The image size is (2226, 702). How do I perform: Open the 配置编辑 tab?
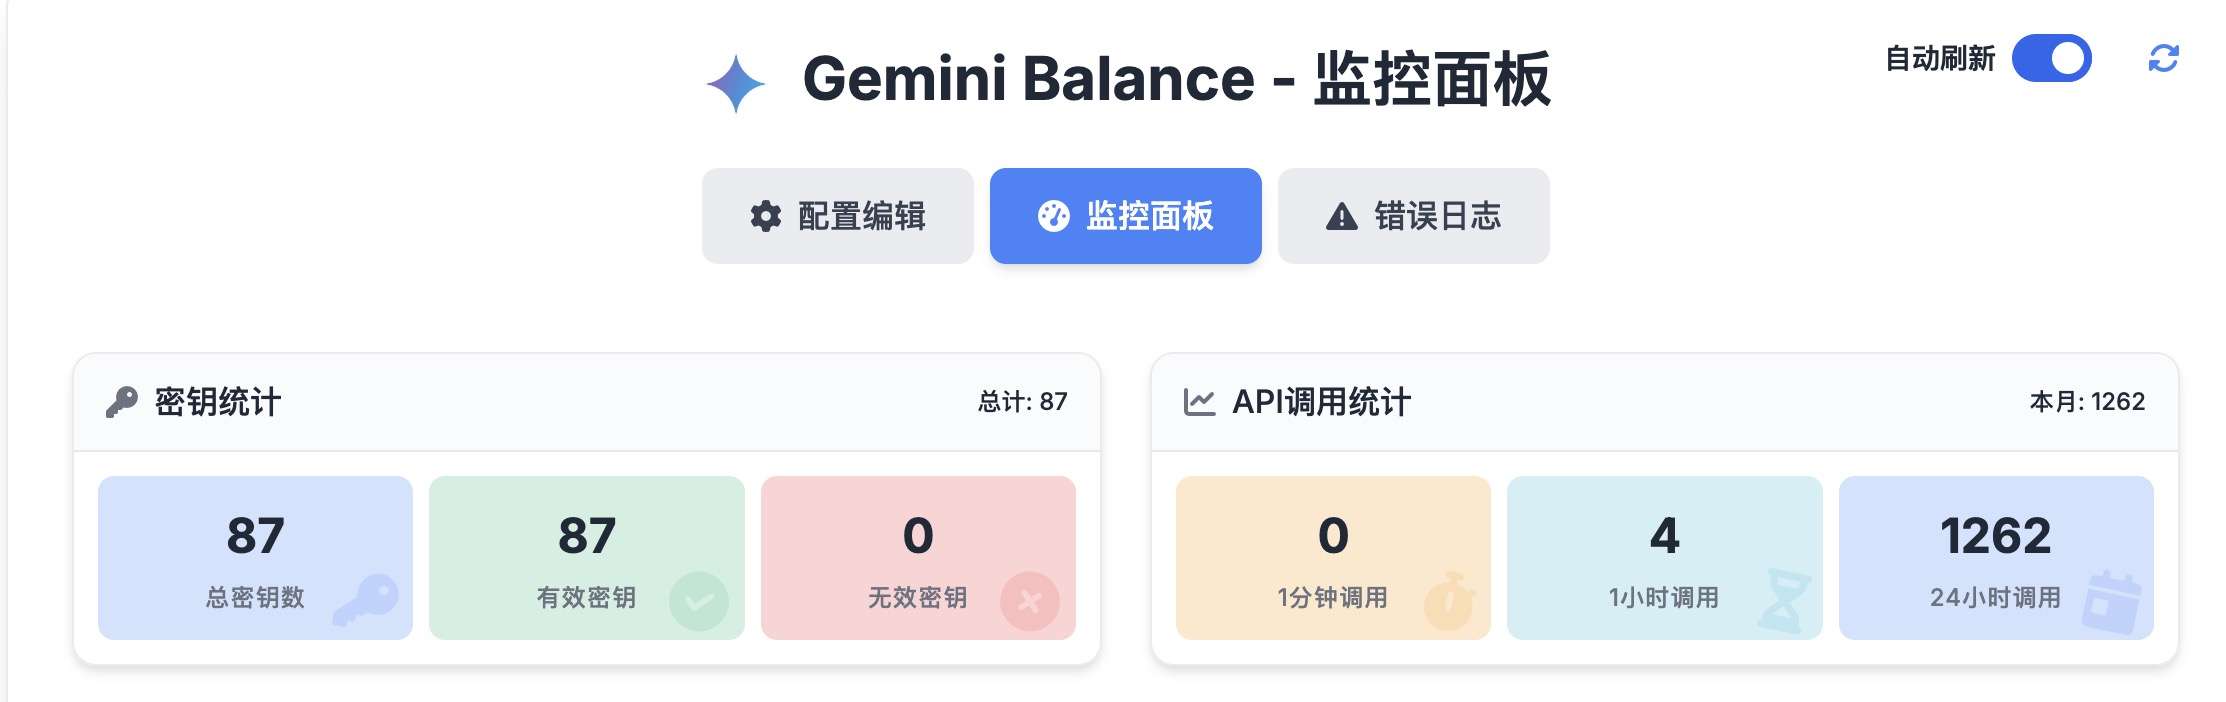click(x=838, y=216)
